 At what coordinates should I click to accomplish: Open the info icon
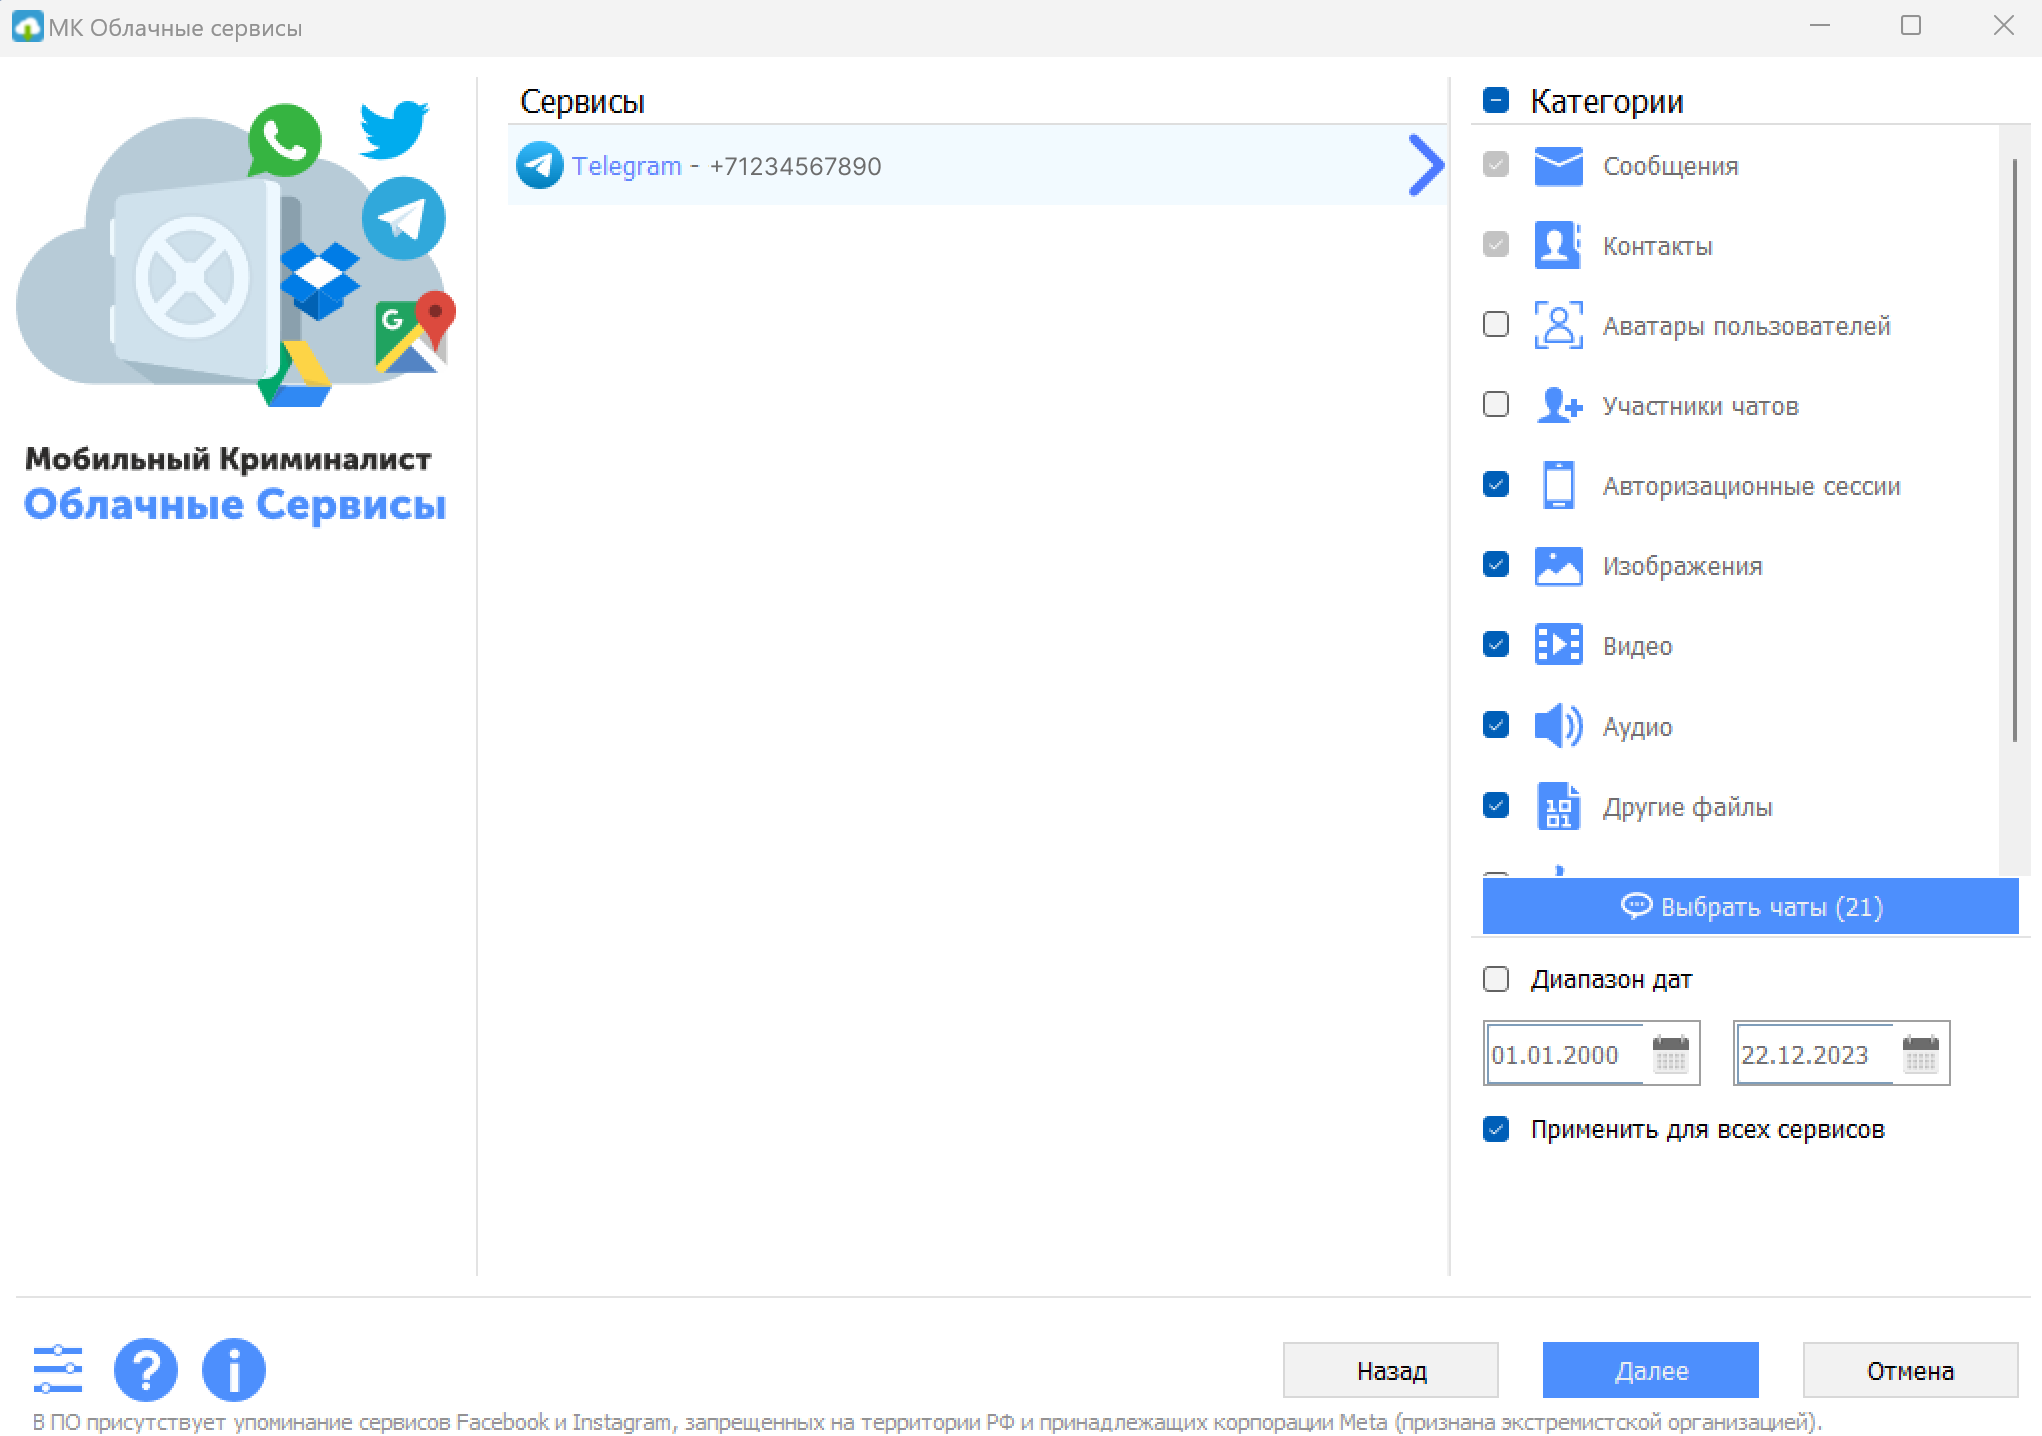point(233,1369)
